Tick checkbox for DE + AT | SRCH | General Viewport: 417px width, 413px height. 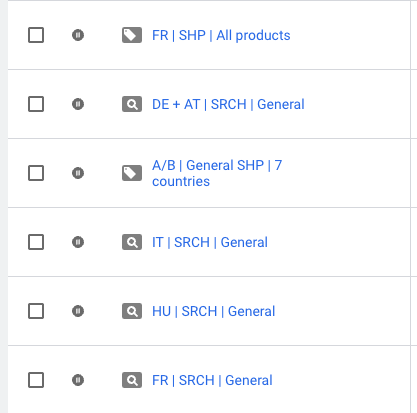coord(36,104)
